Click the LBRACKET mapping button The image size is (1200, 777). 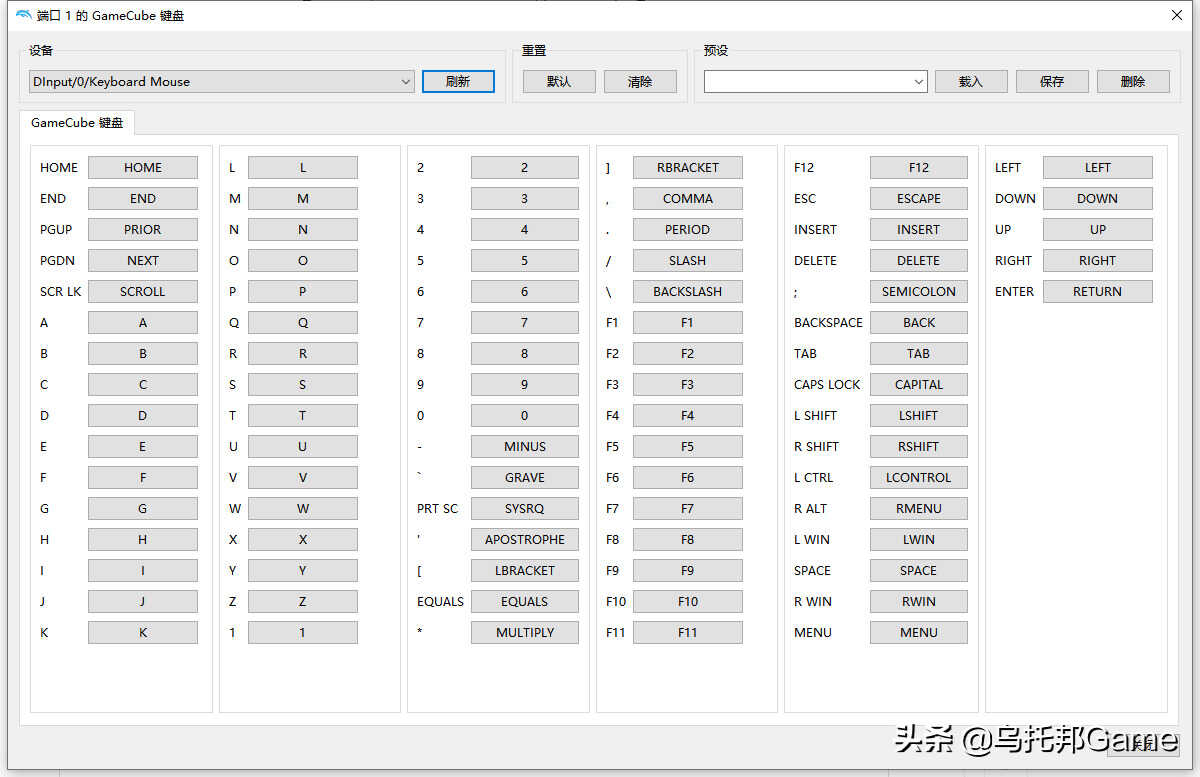tap(525, 571)
